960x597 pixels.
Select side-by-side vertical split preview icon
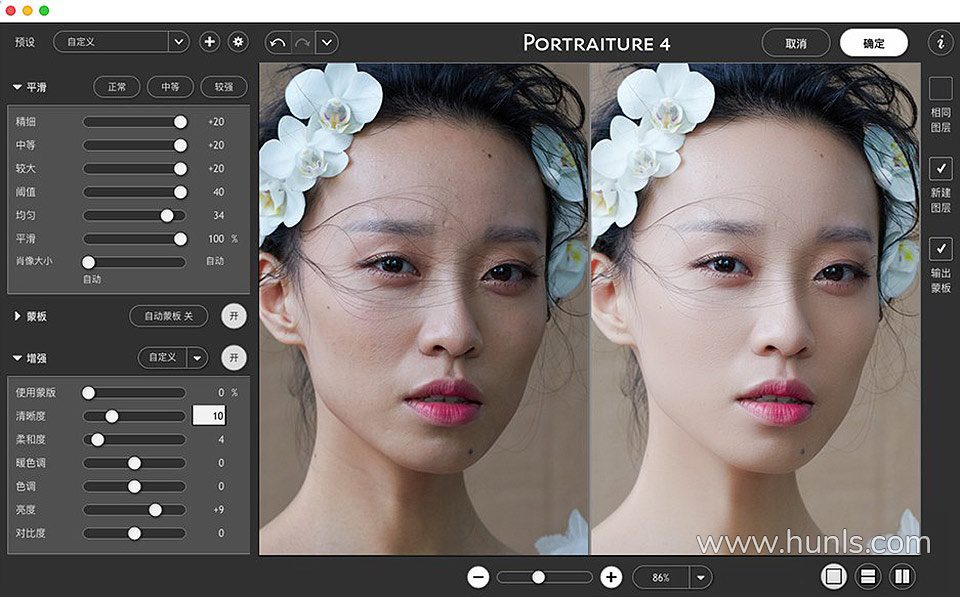tap(902, 576)
